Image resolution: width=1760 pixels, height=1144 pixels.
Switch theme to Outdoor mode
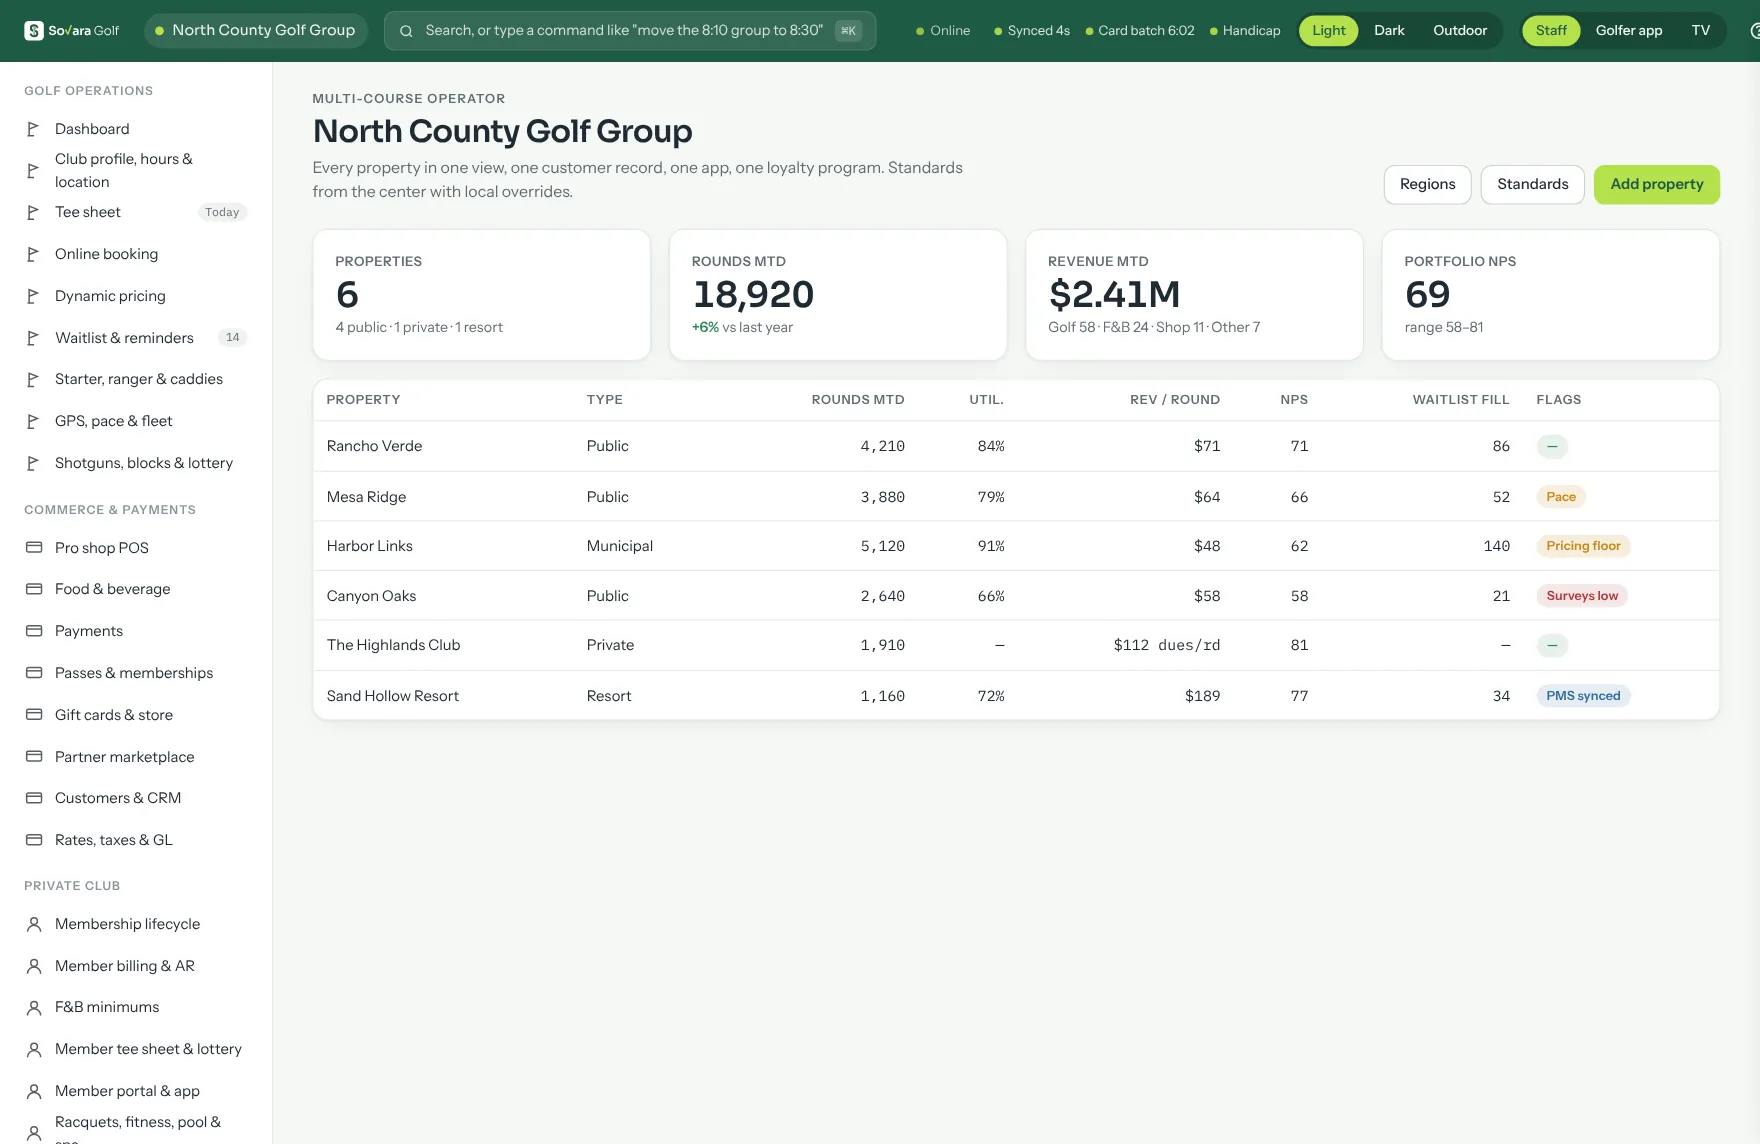point(1460,31)
